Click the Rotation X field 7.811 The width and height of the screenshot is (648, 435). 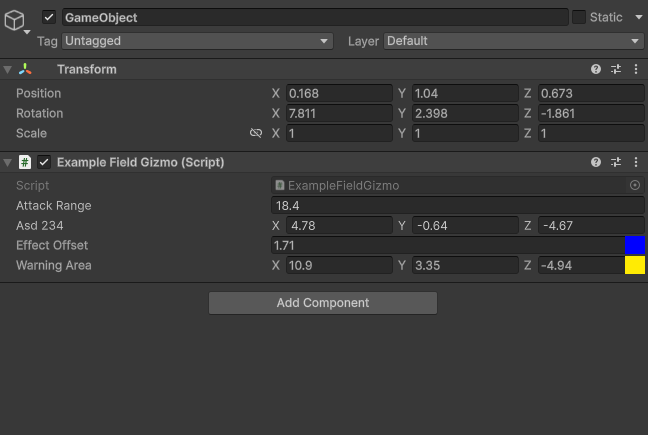(339, 113)
